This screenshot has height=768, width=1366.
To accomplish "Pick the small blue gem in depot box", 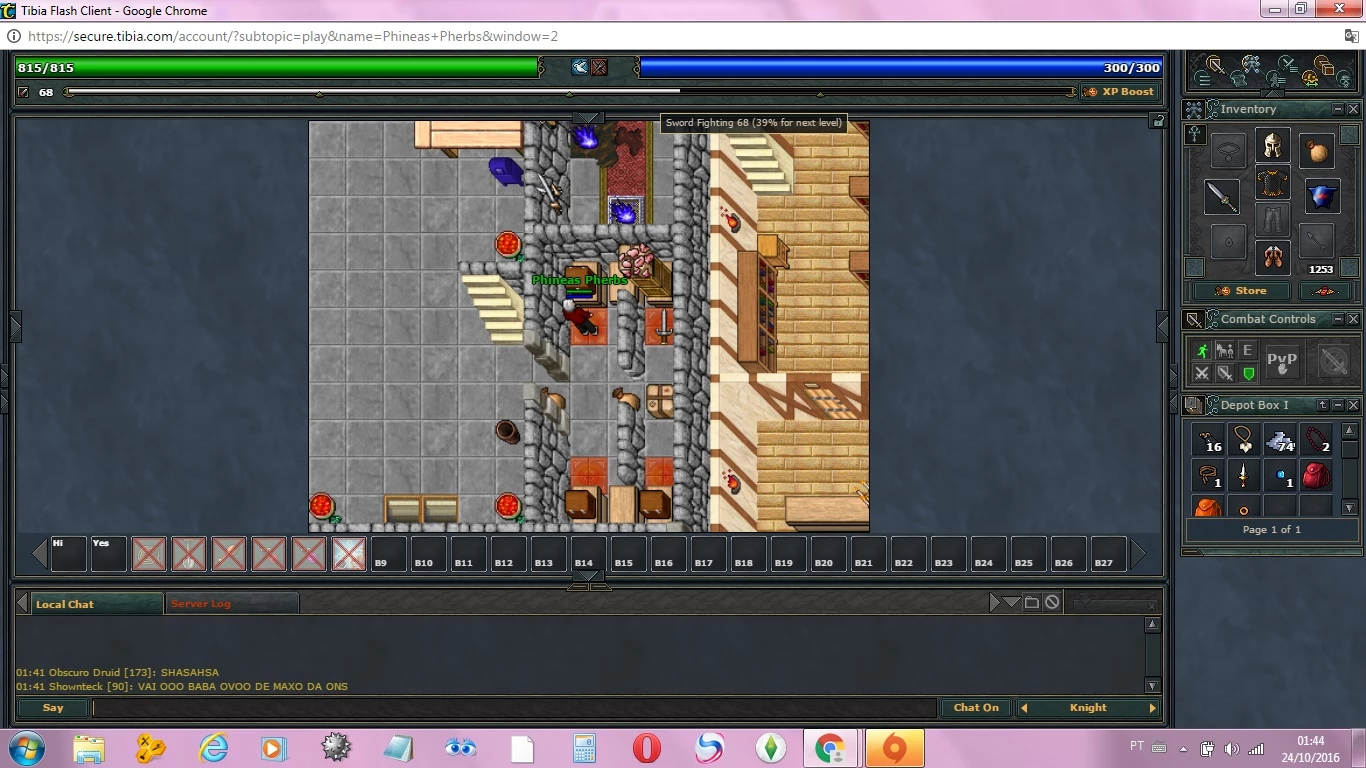I will coord(1280,475).
